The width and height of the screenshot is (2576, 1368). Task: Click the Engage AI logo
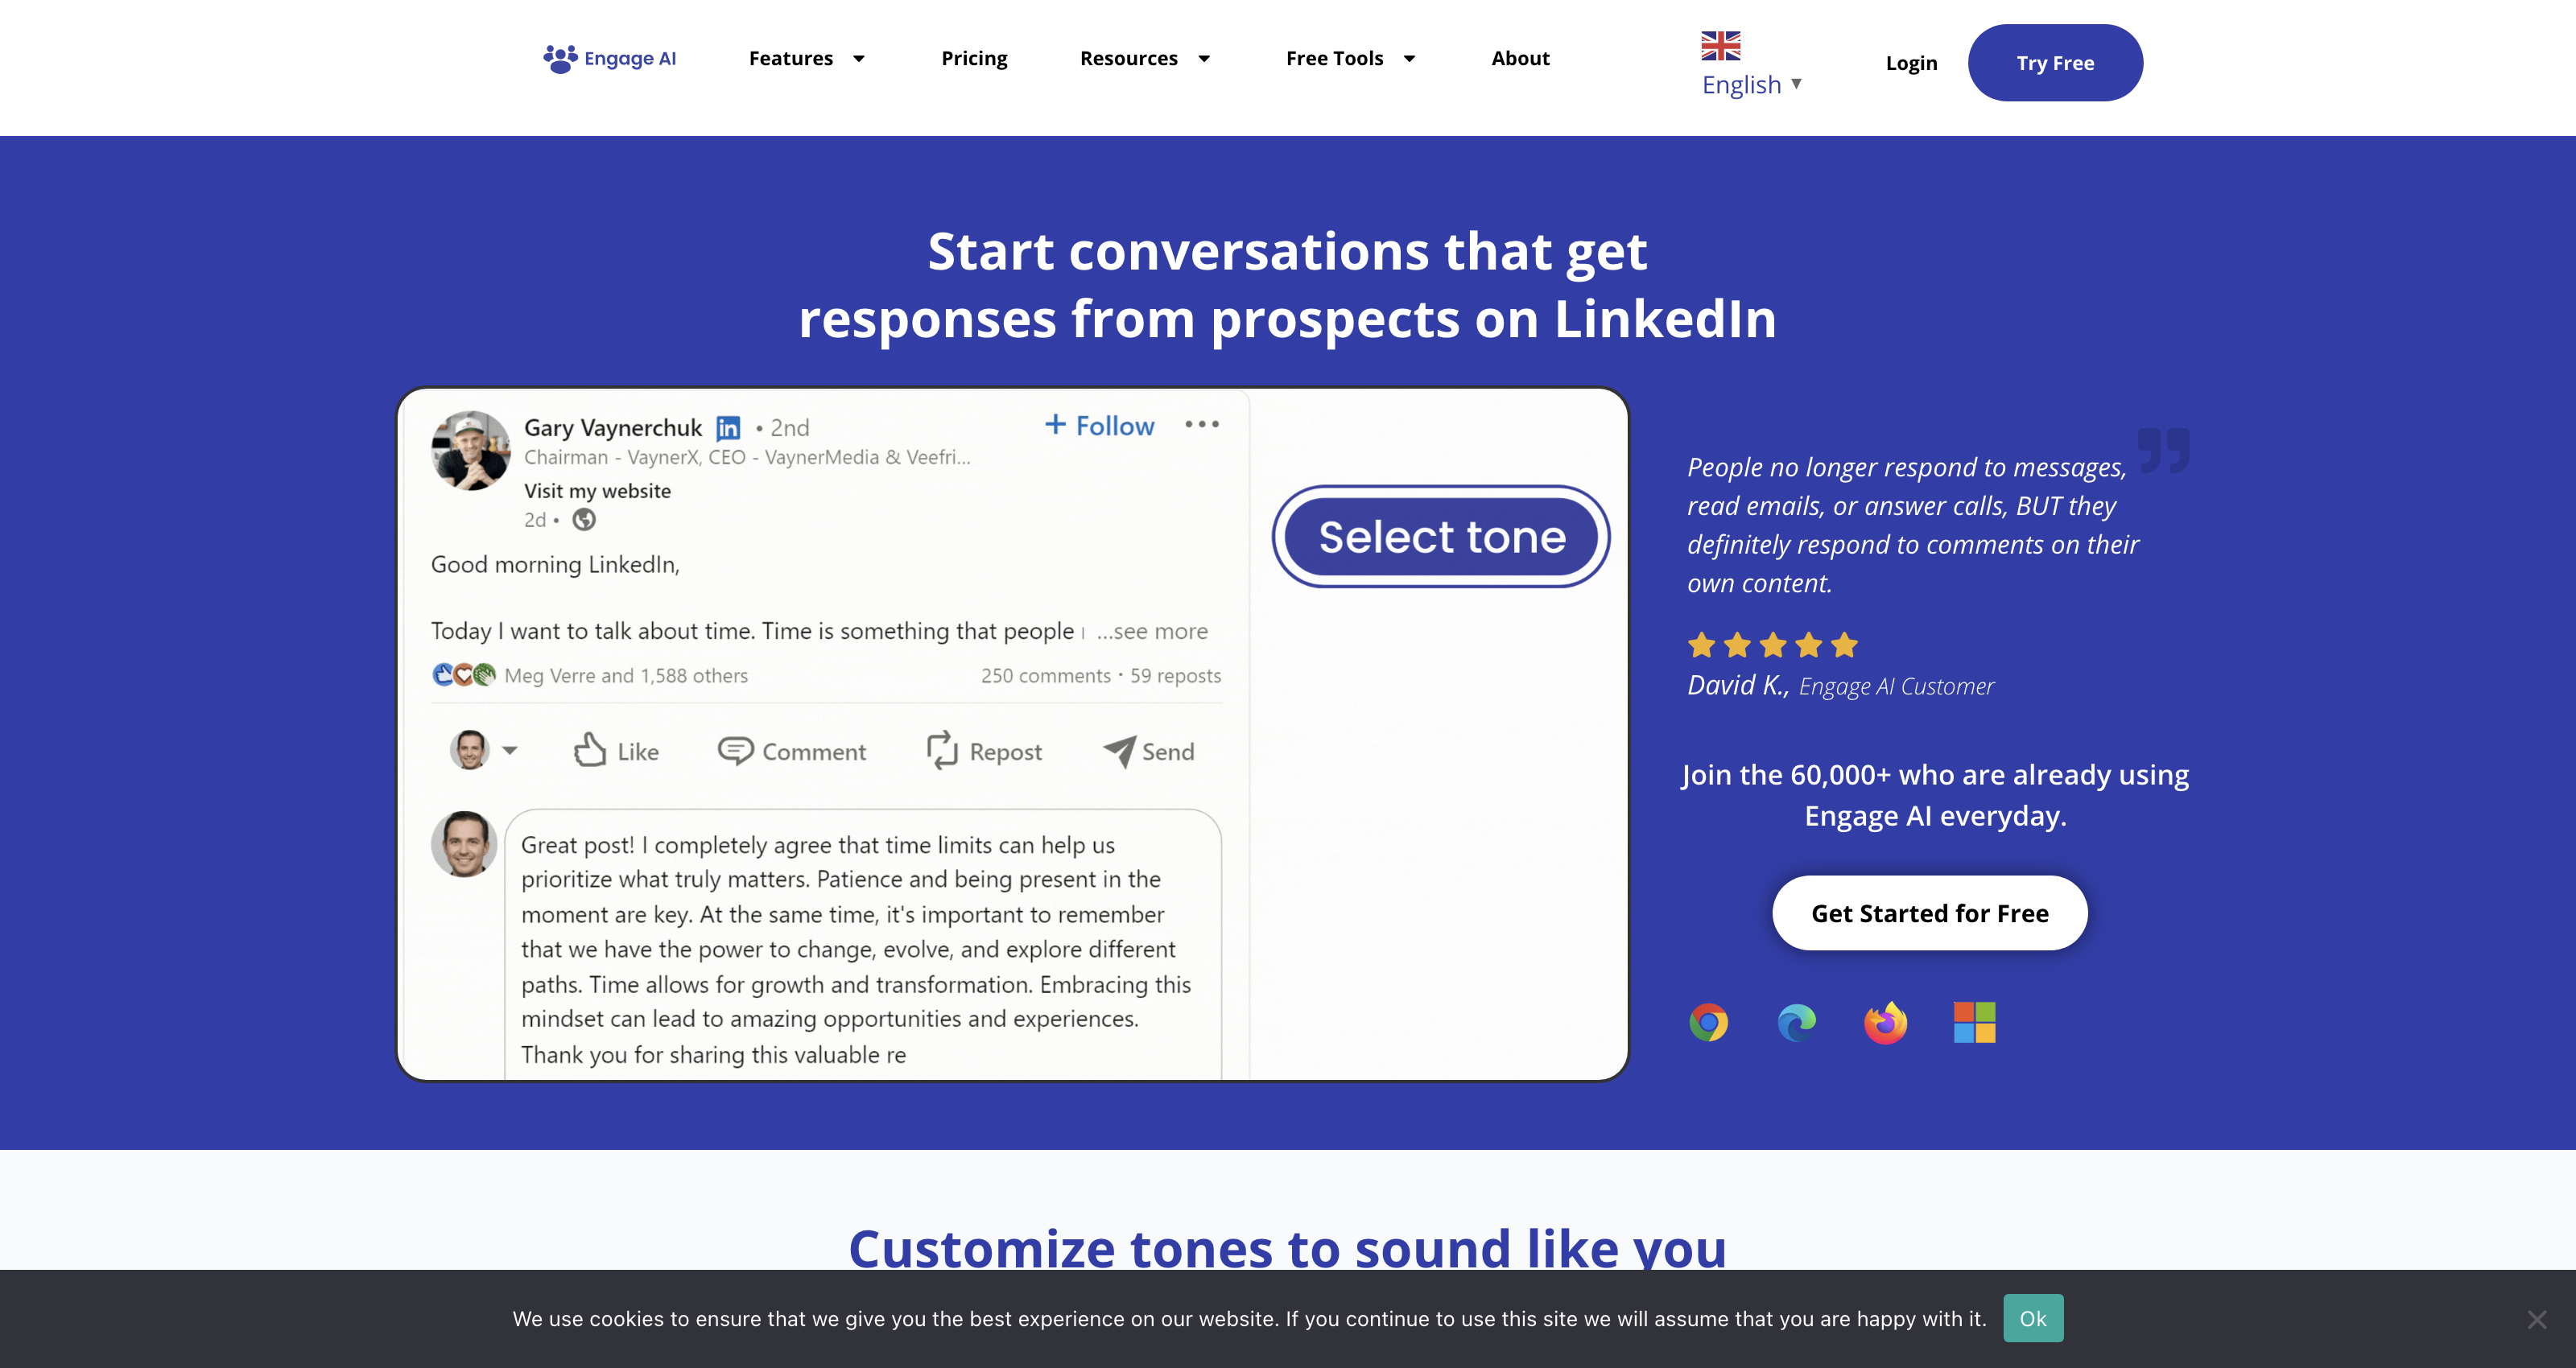[x=610, y=58]
